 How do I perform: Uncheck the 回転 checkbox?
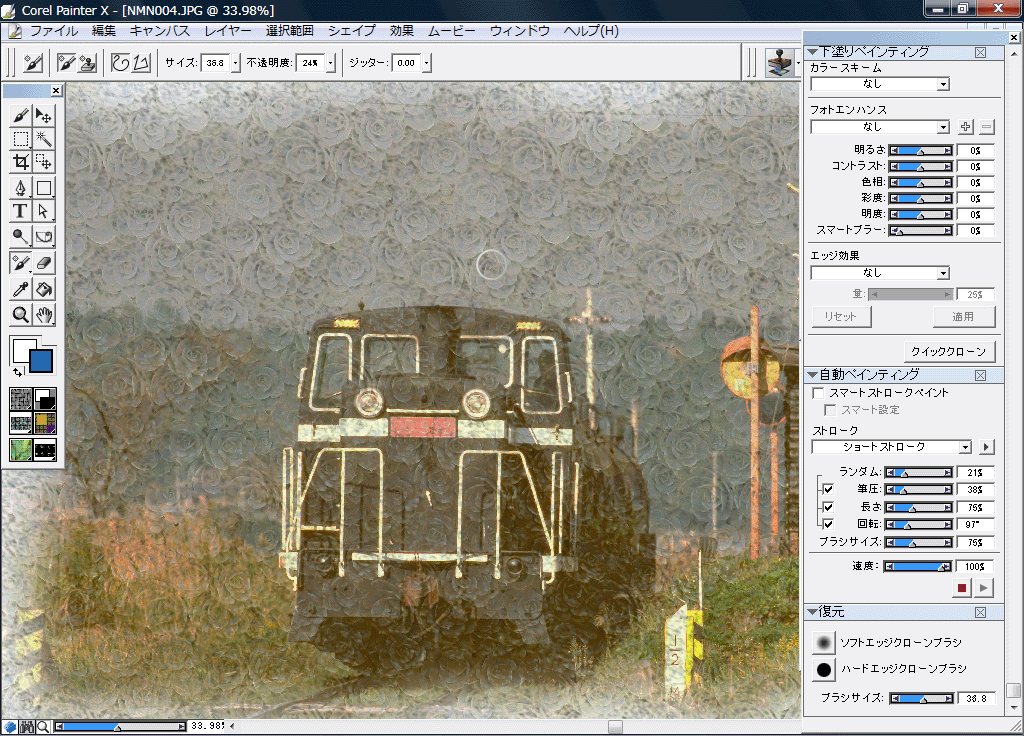828,524
